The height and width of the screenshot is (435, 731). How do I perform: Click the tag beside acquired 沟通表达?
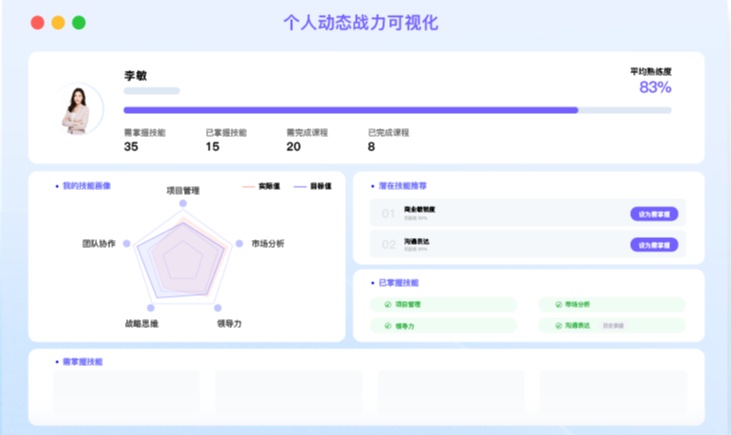point(613,325)
